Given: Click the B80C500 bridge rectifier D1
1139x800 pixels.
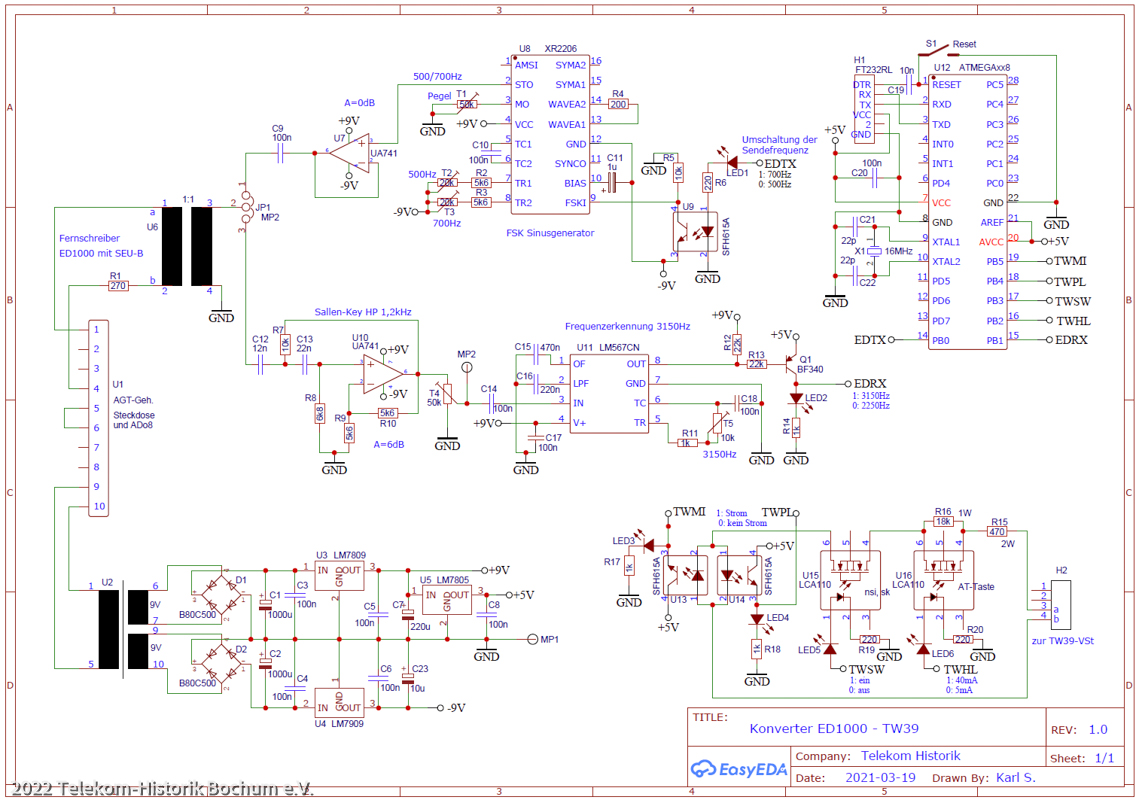Looking at the screenshot, I should click(x=222, y=592).
